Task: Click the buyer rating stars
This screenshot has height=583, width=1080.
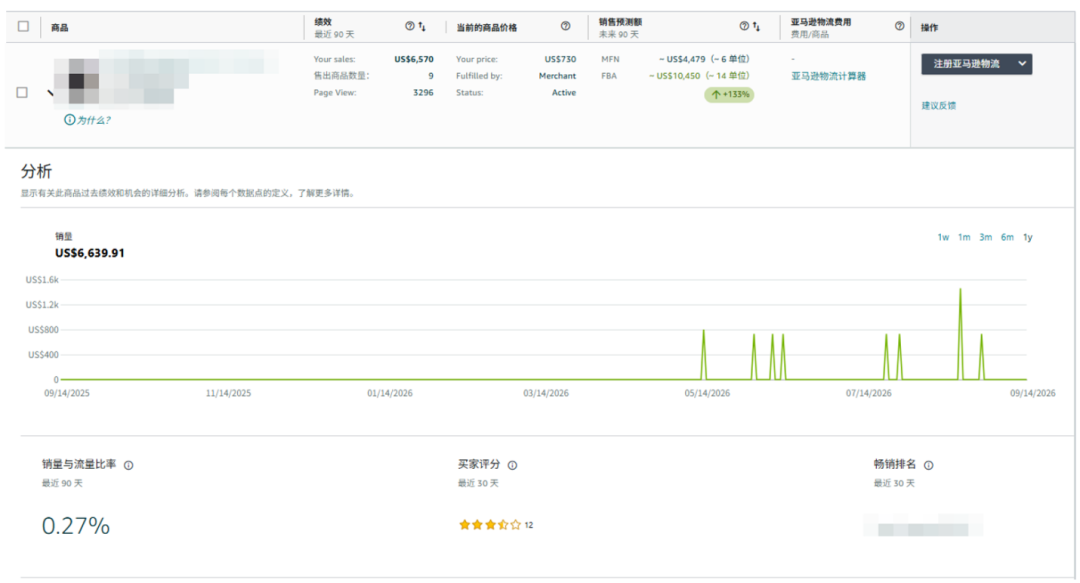Action: [490, 525]
